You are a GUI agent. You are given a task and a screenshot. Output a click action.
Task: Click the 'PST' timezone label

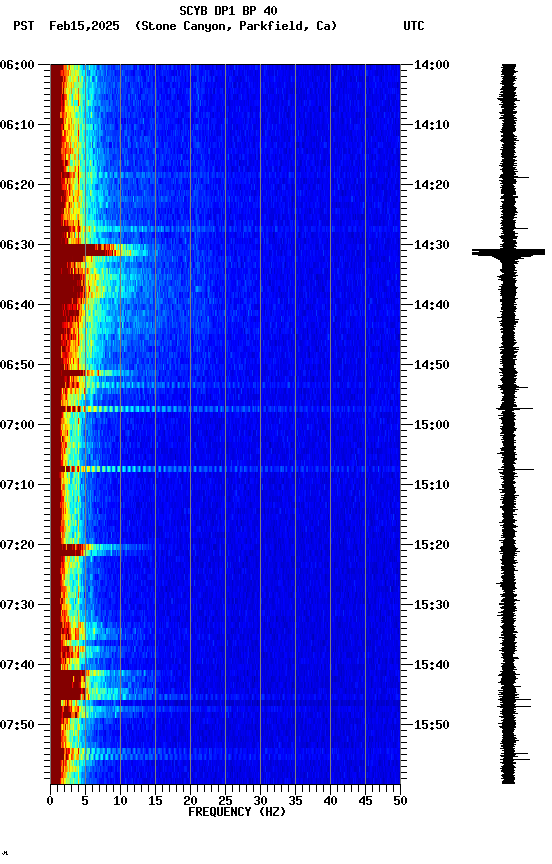point(24,26)
